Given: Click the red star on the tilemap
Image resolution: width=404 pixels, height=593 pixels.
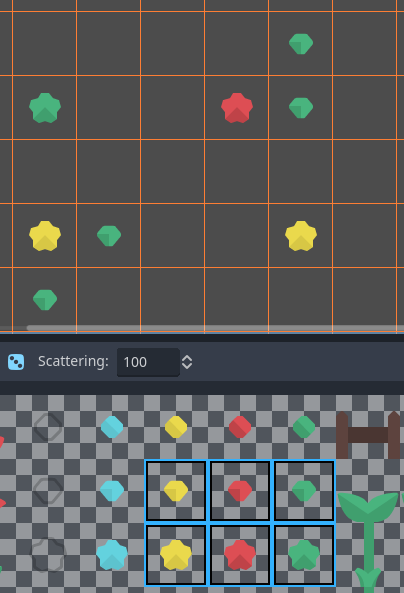Looking at the screenshot, I should pyautogui.click(x=237, y=108).
